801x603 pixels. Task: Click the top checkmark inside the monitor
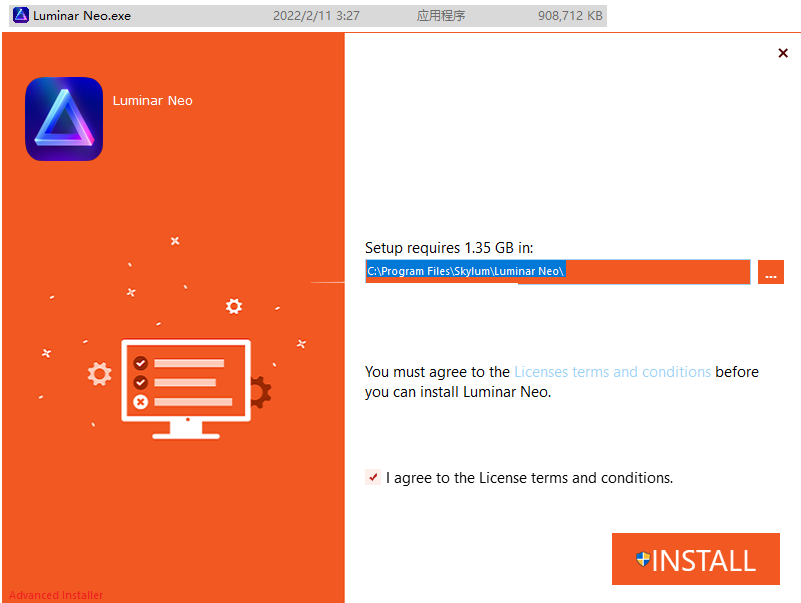pyautogui.click(x=141, y=363)
